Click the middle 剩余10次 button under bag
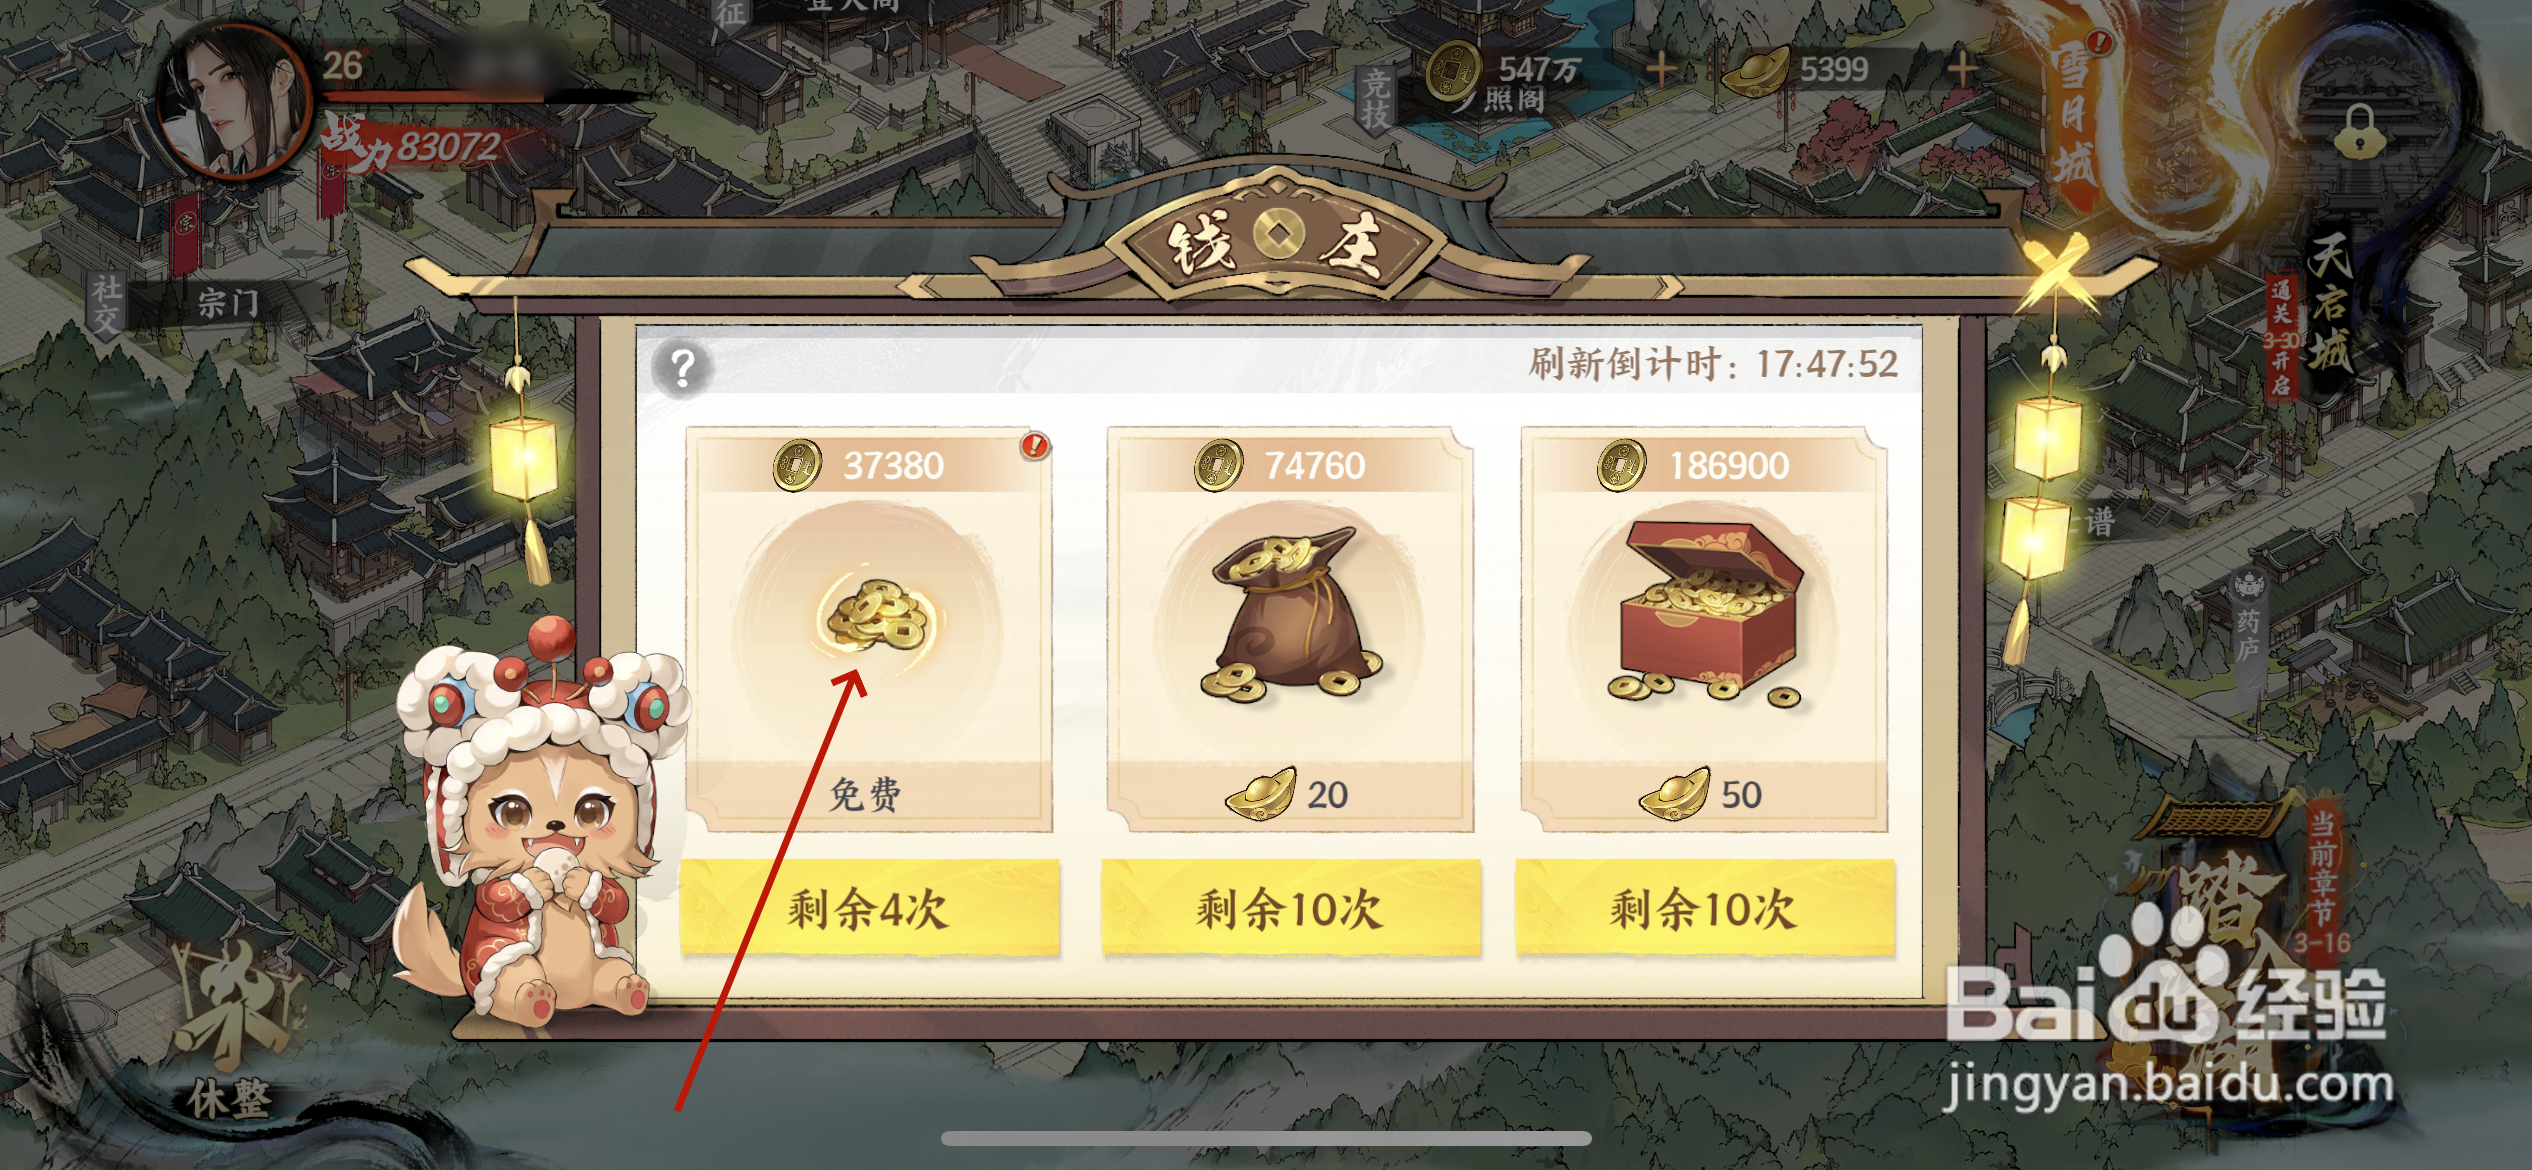Viewport: 2532px width, 1170px height. click(1289, 908)
